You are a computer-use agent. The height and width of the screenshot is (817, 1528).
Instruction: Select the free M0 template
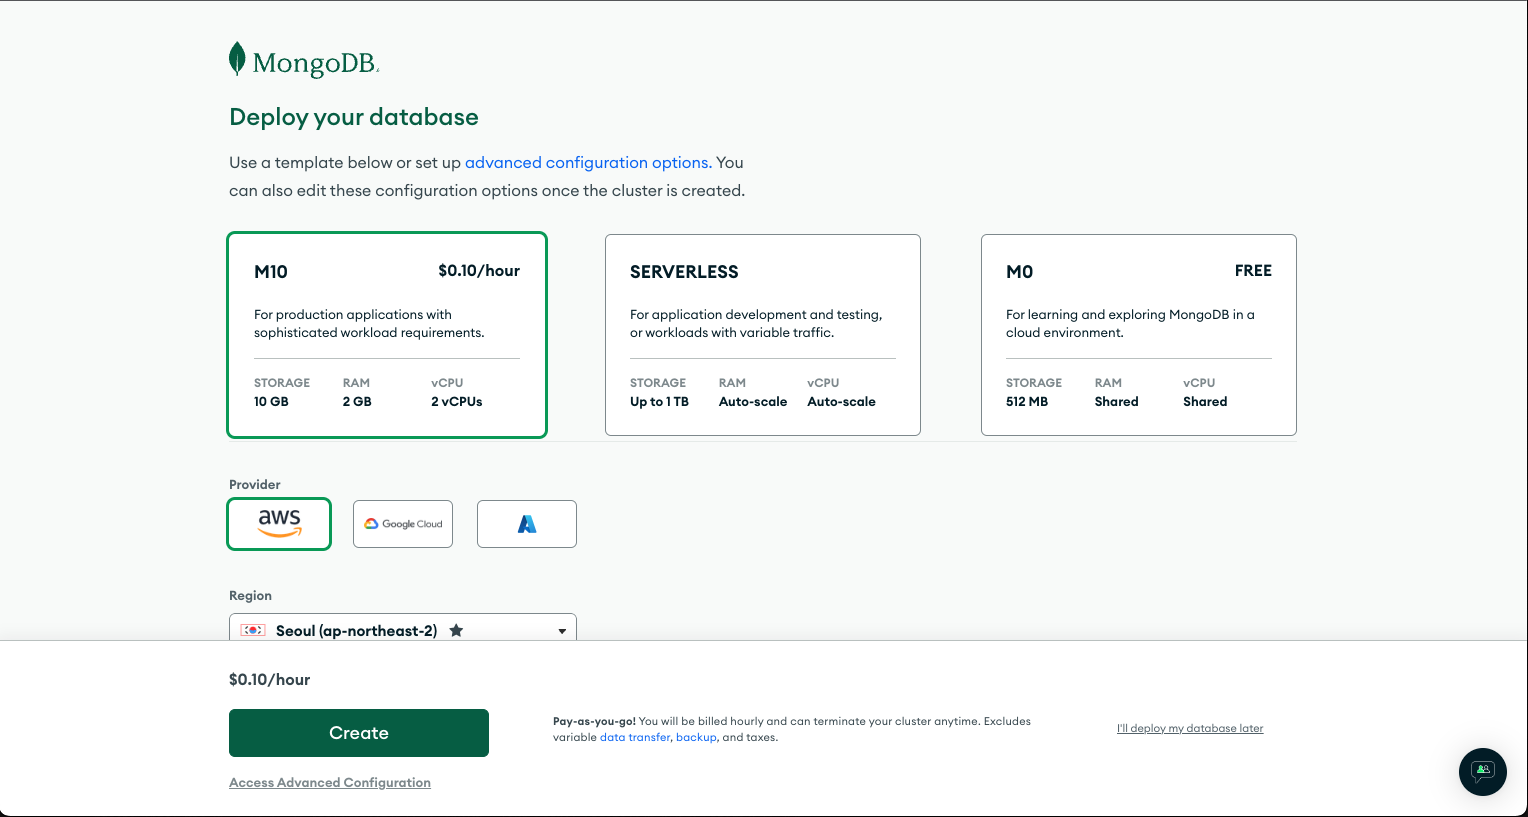1139,335
